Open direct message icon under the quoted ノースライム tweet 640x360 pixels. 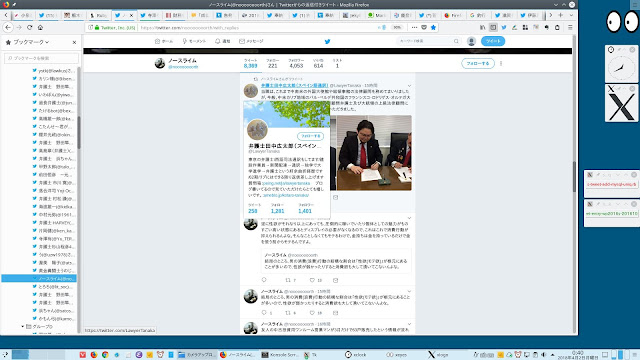336,280
